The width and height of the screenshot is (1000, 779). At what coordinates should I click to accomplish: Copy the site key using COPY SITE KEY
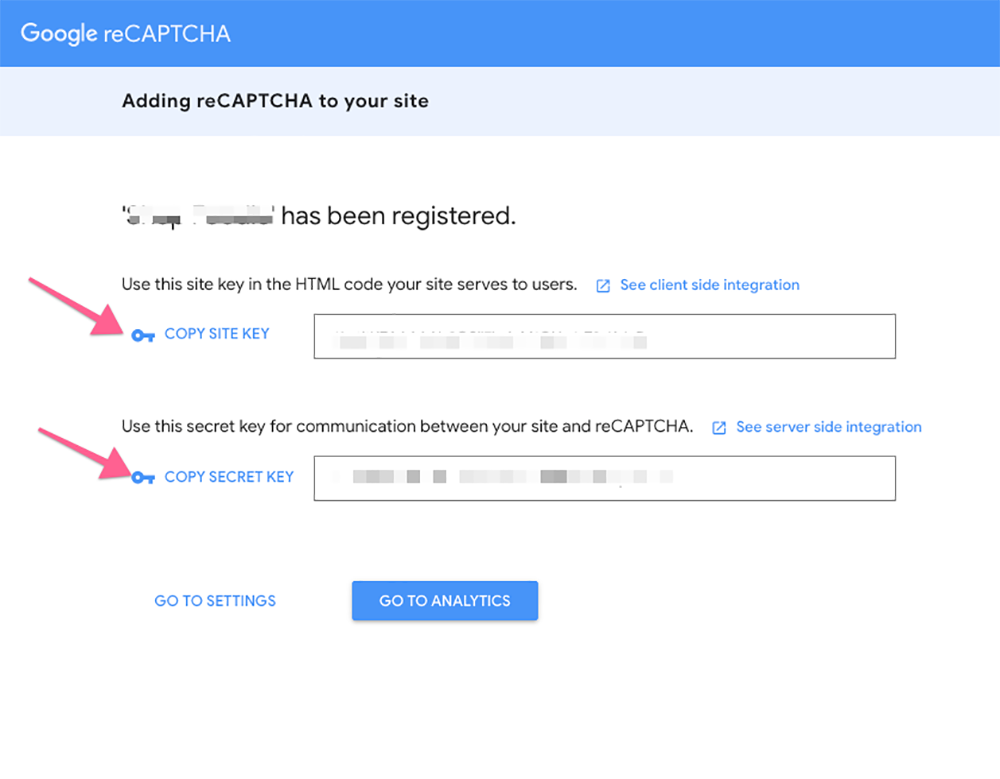[x=217, y=334]
